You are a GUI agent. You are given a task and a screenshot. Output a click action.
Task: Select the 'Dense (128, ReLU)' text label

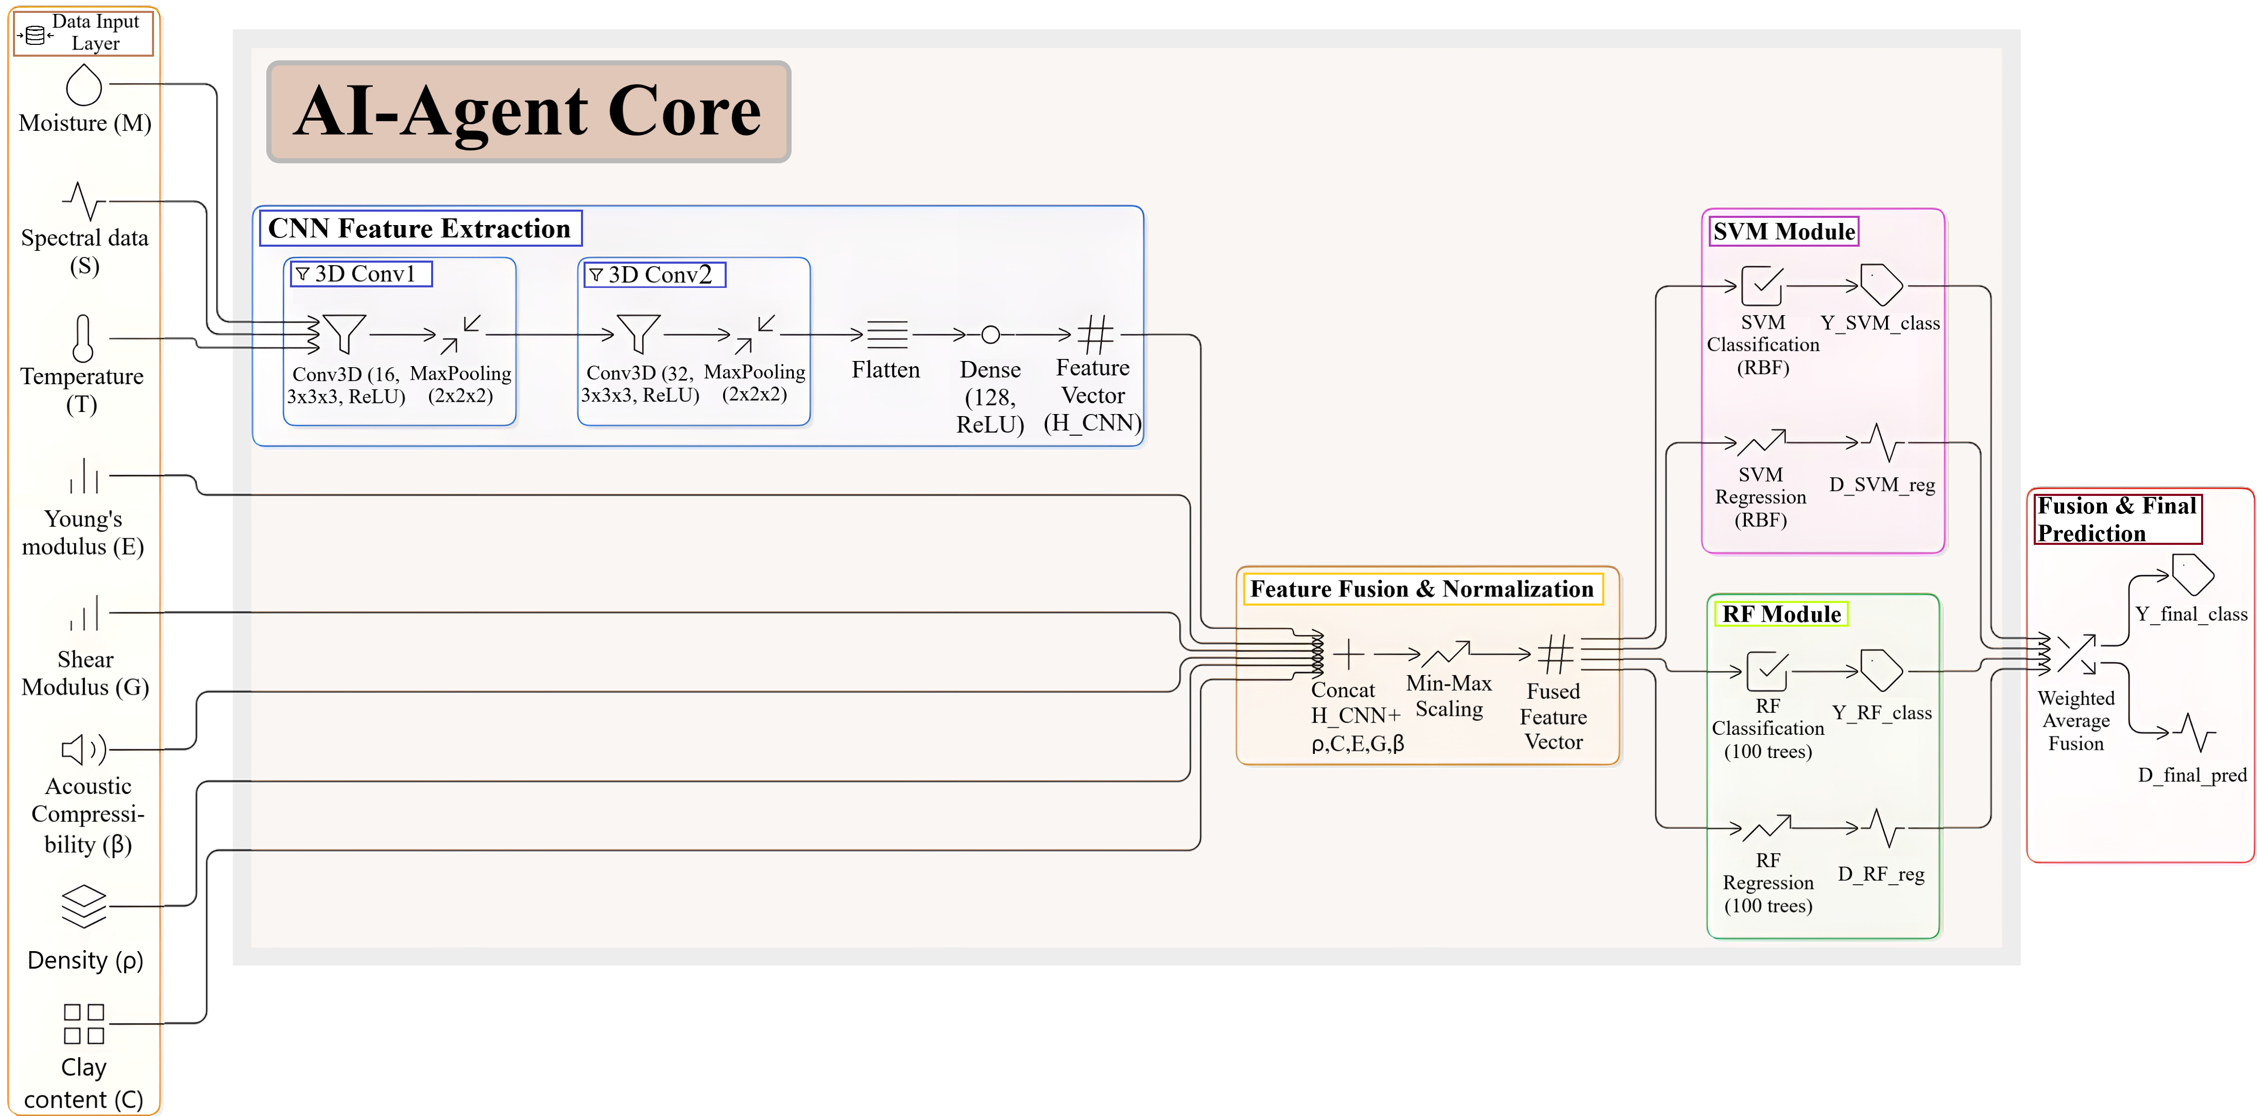coord(990,398)
